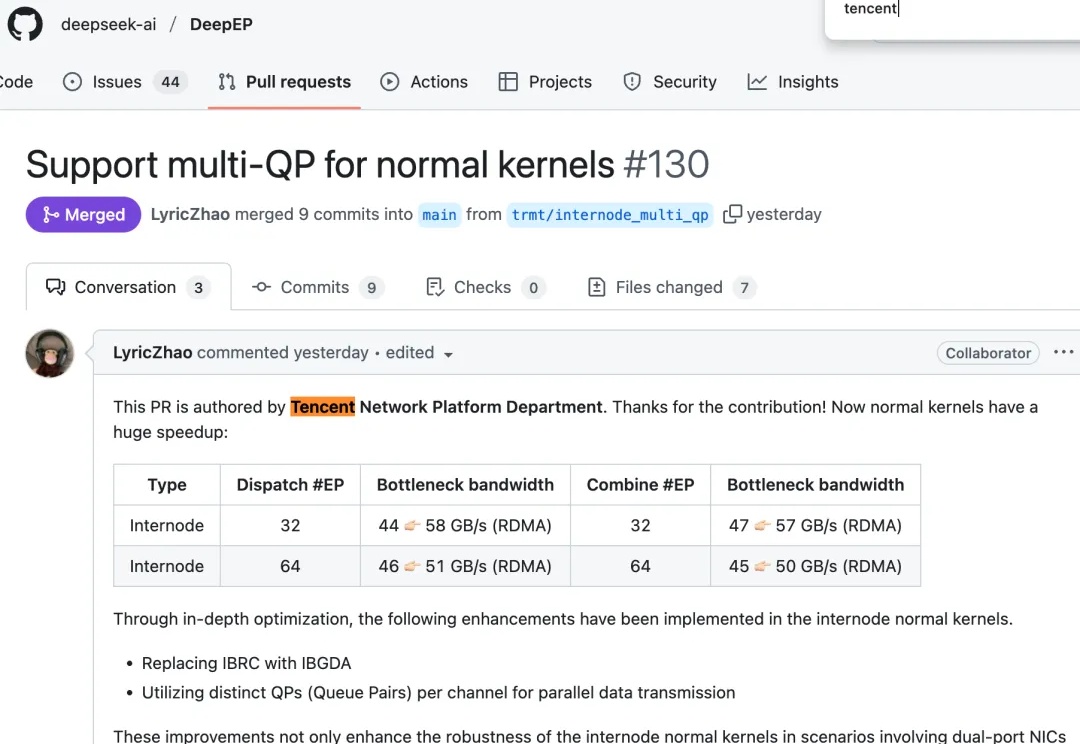
Task: Click the cell '45 👉 50 GB/s (RDMA)'
Action: click(815, 566)
